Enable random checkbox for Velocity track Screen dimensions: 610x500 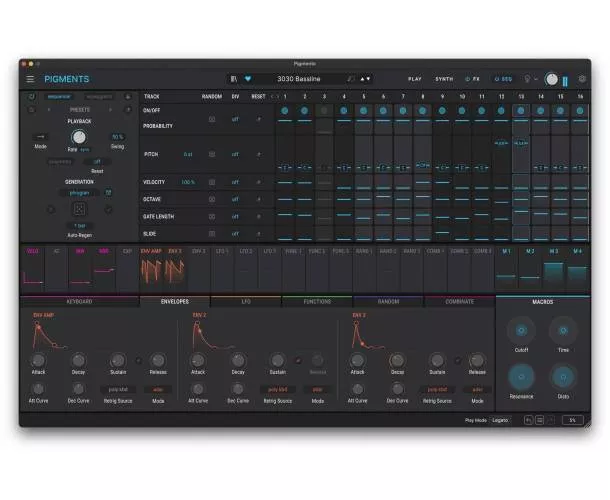pyautogui.click(x=211, y=183)
